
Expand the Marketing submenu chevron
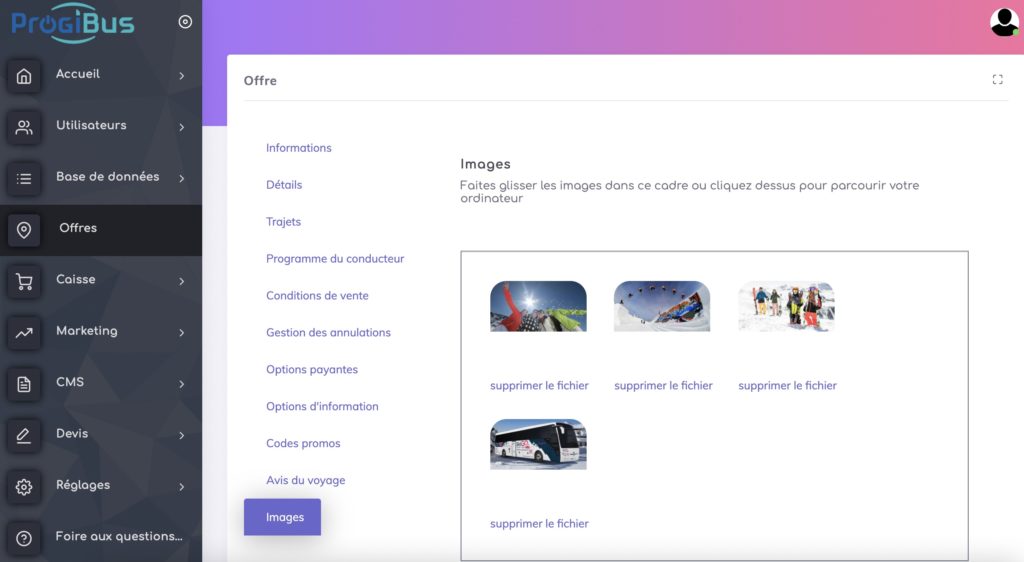(182, 332)
